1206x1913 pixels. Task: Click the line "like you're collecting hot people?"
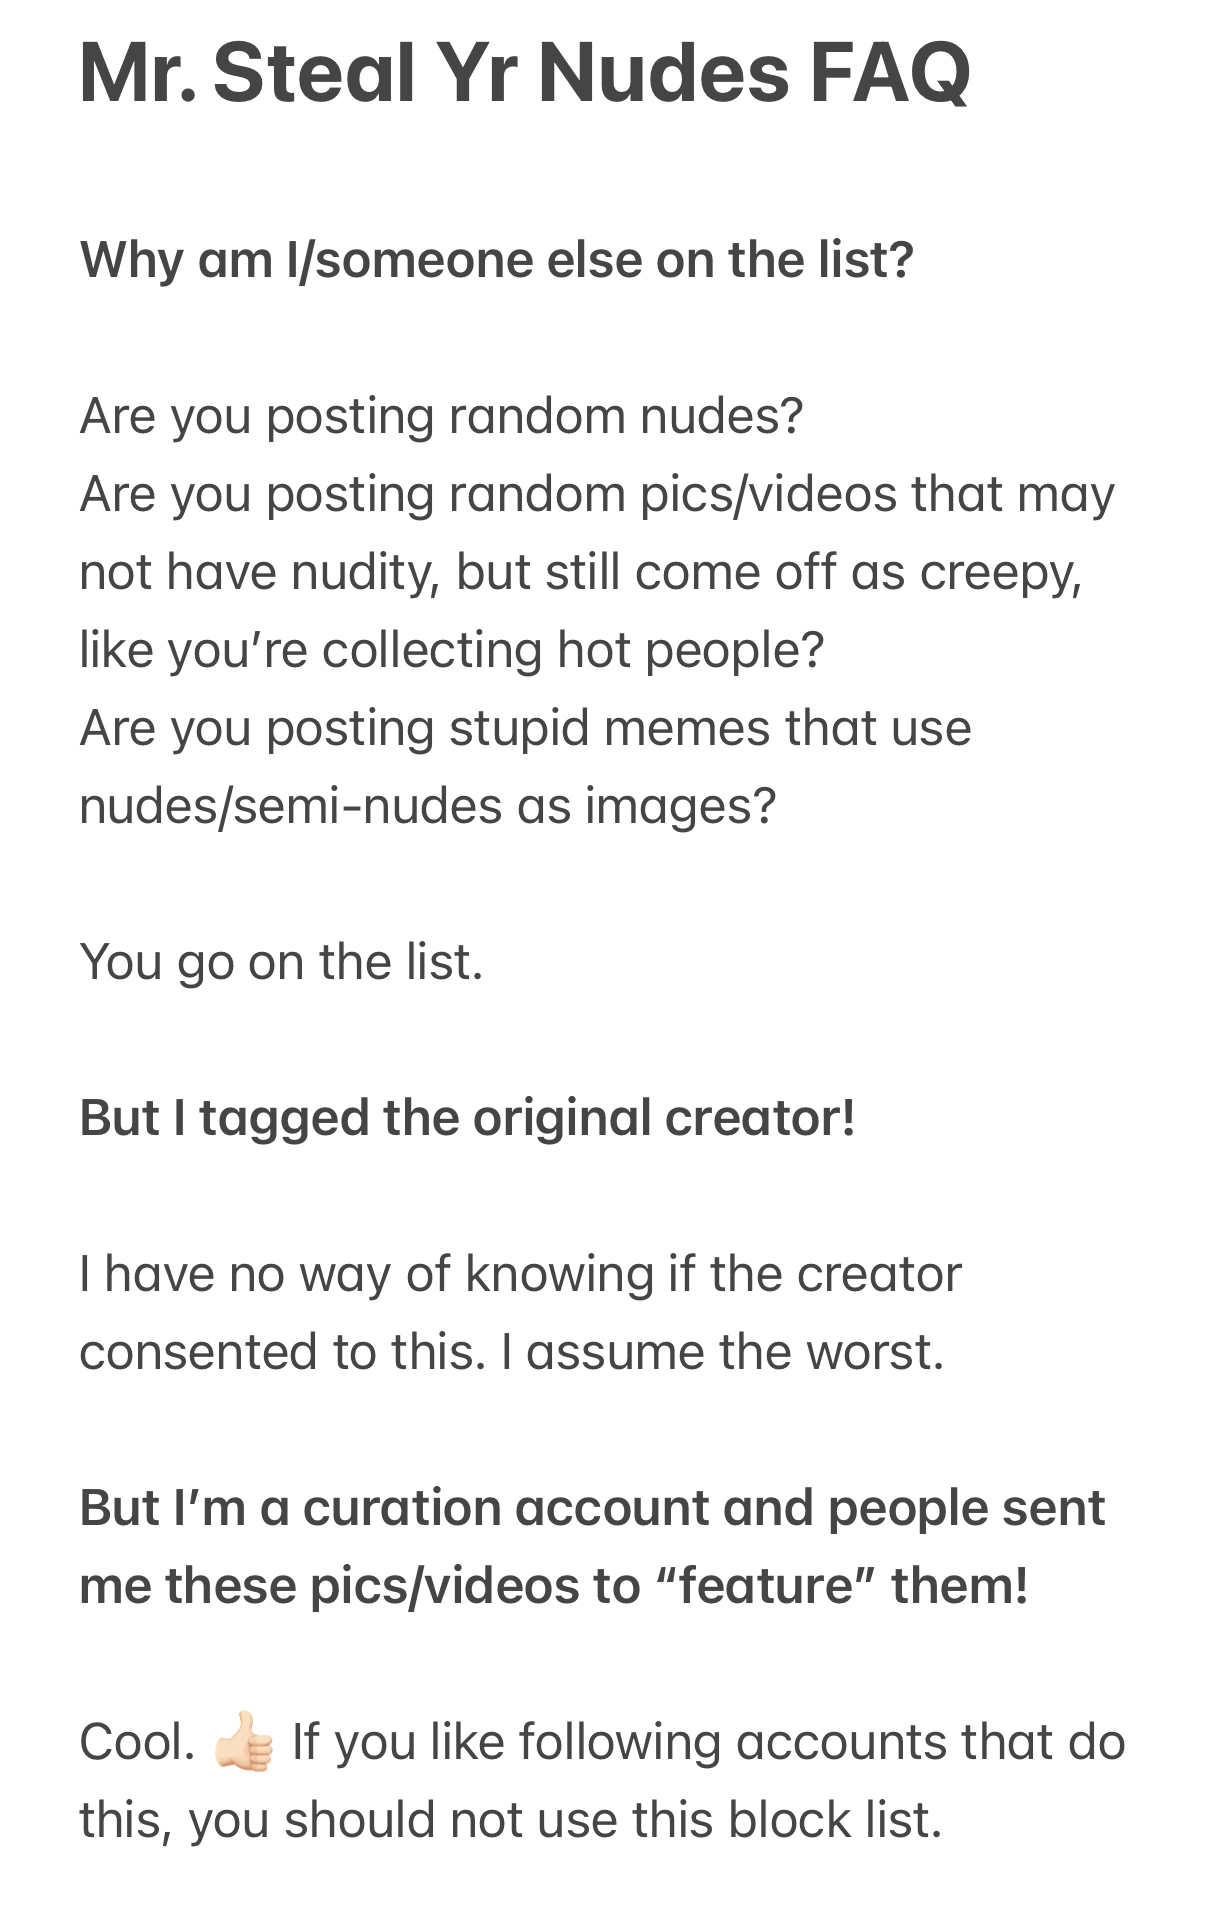tap(451, 650)
